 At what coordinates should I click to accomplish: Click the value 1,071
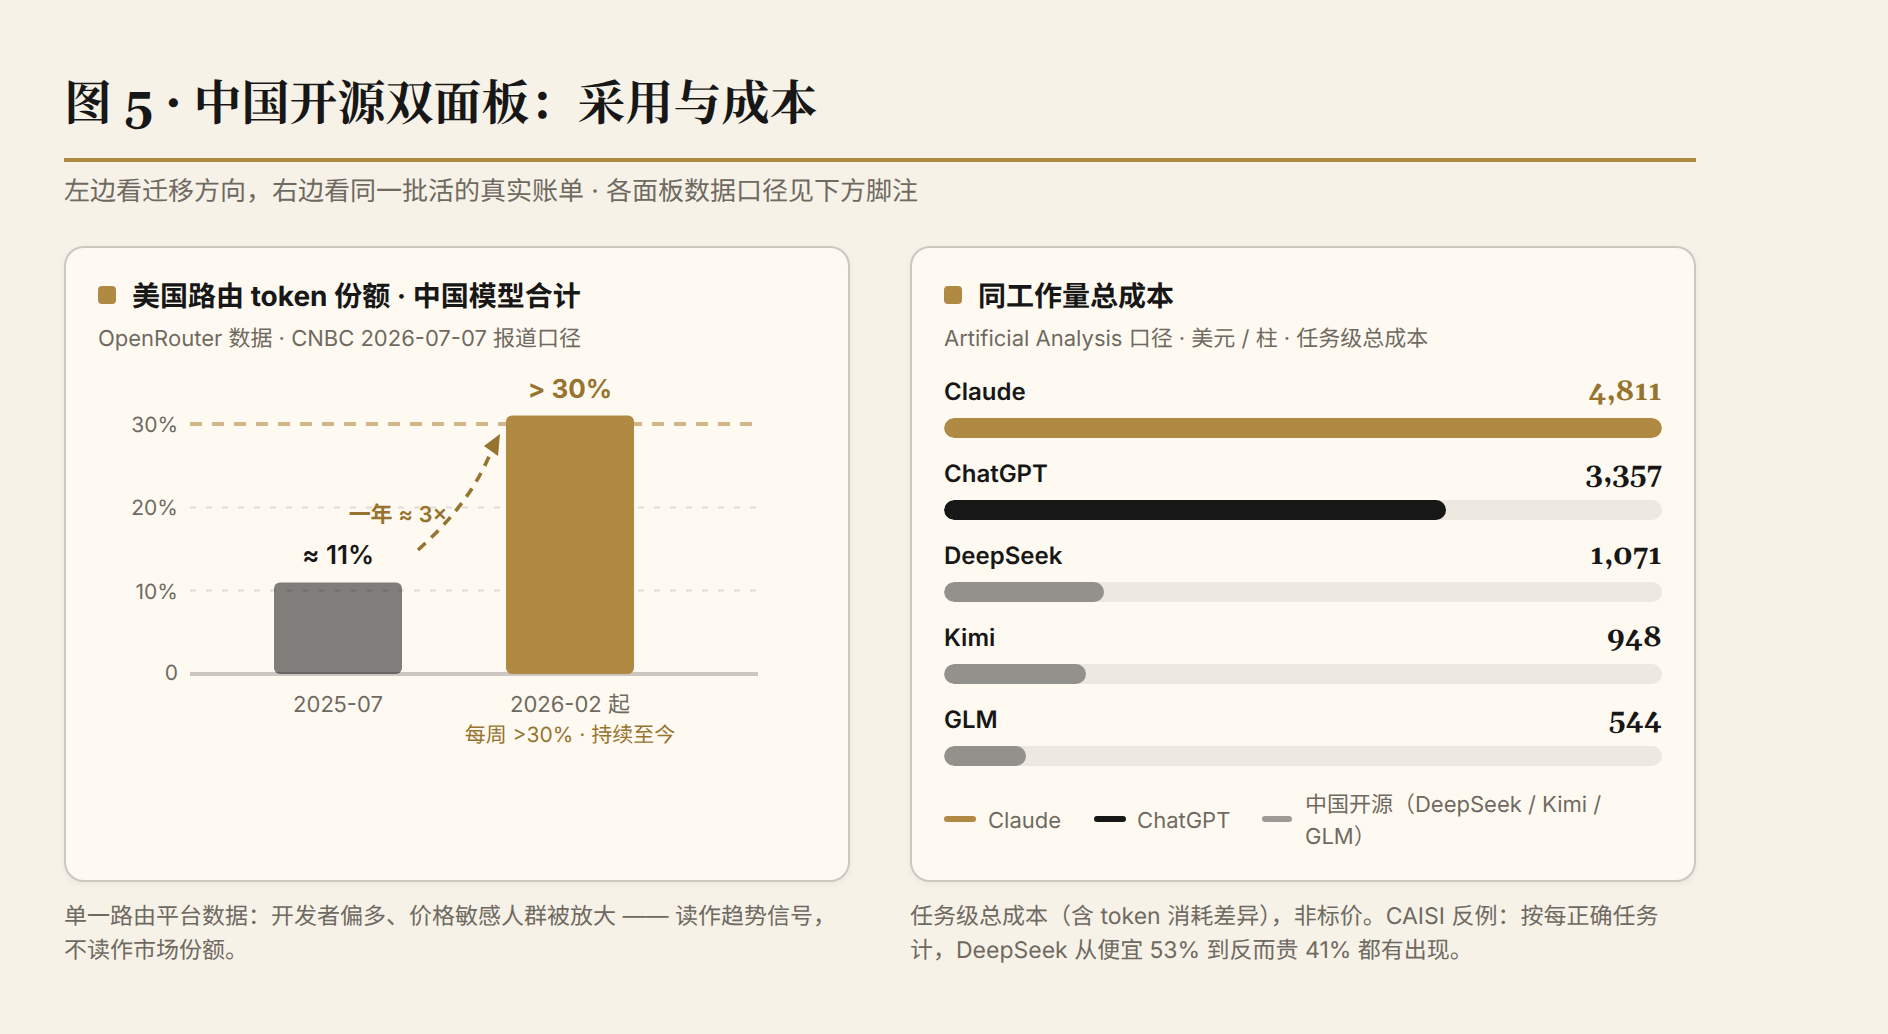(x=1626, y=556)
